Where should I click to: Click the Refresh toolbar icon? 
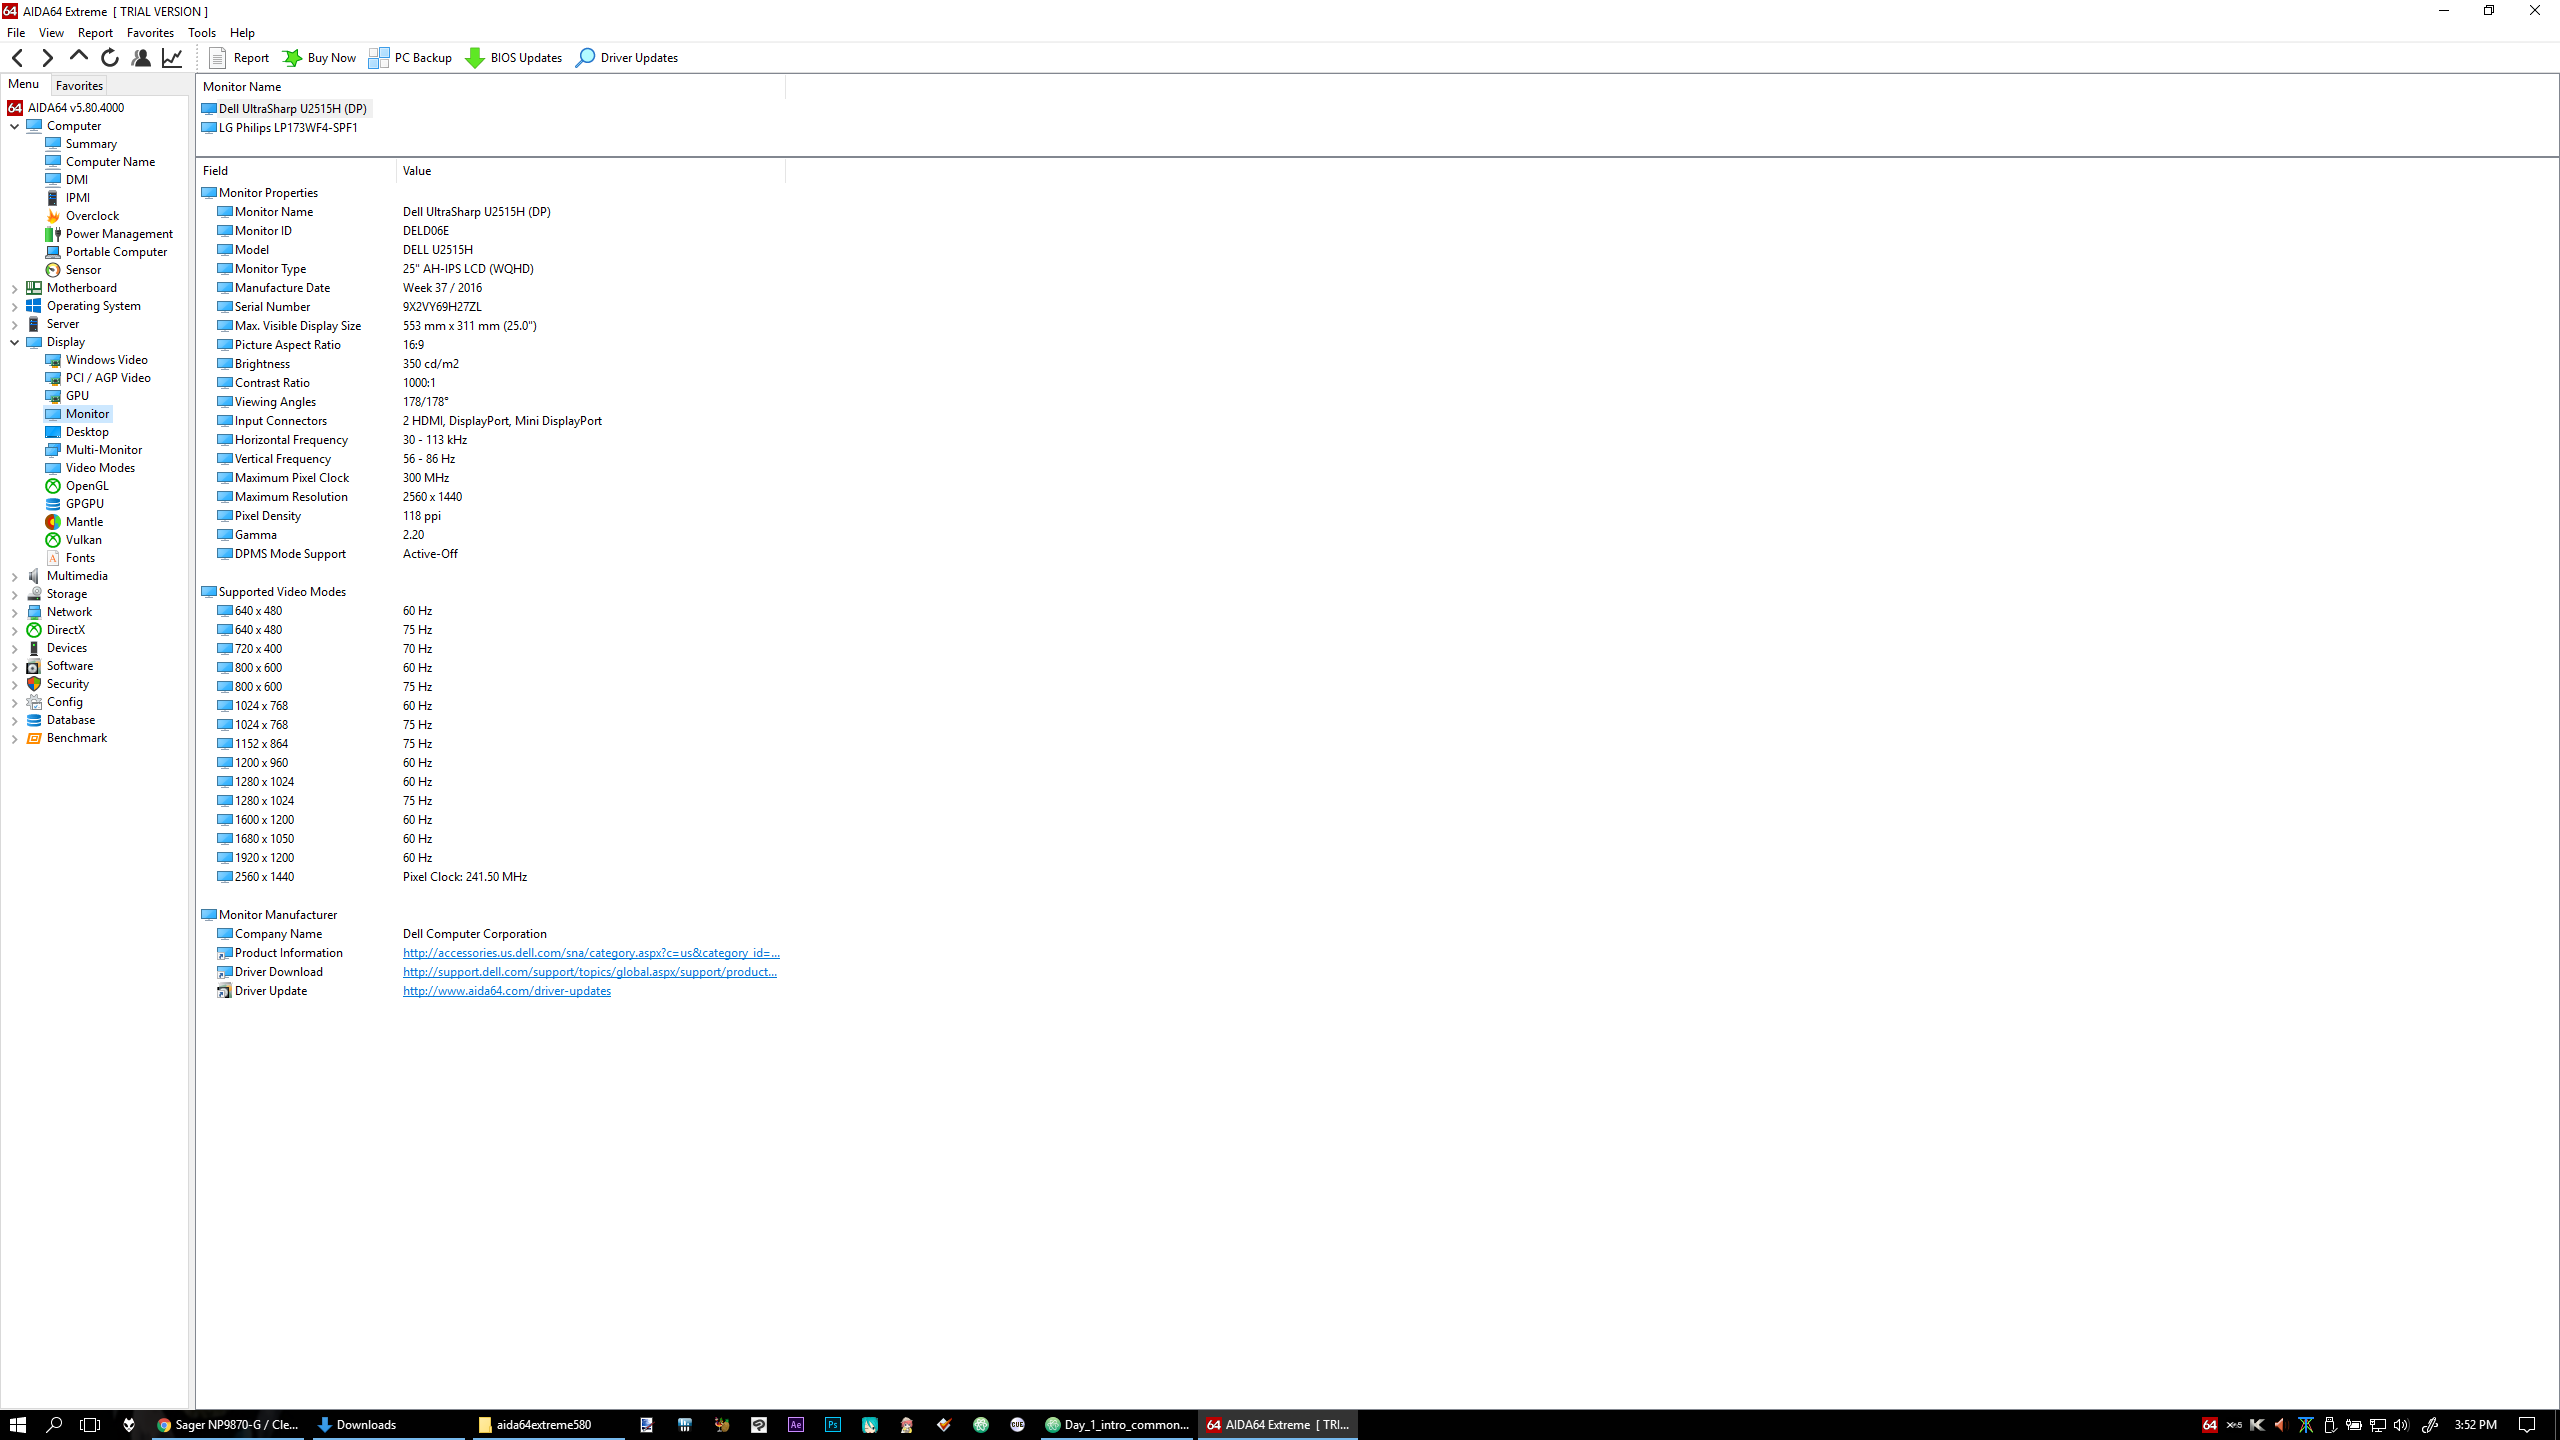coord(110,58)
